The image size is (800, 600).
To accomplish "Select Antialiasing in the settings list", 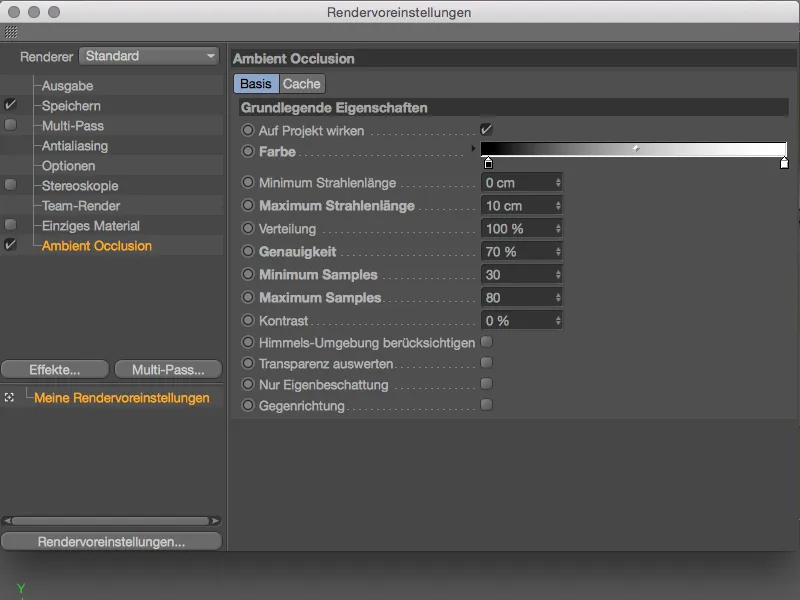I will 75,146.
